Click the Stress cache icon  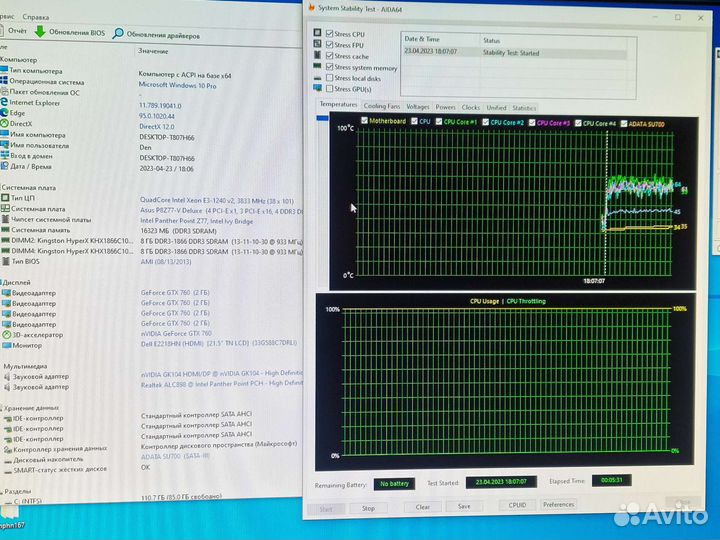317,55
